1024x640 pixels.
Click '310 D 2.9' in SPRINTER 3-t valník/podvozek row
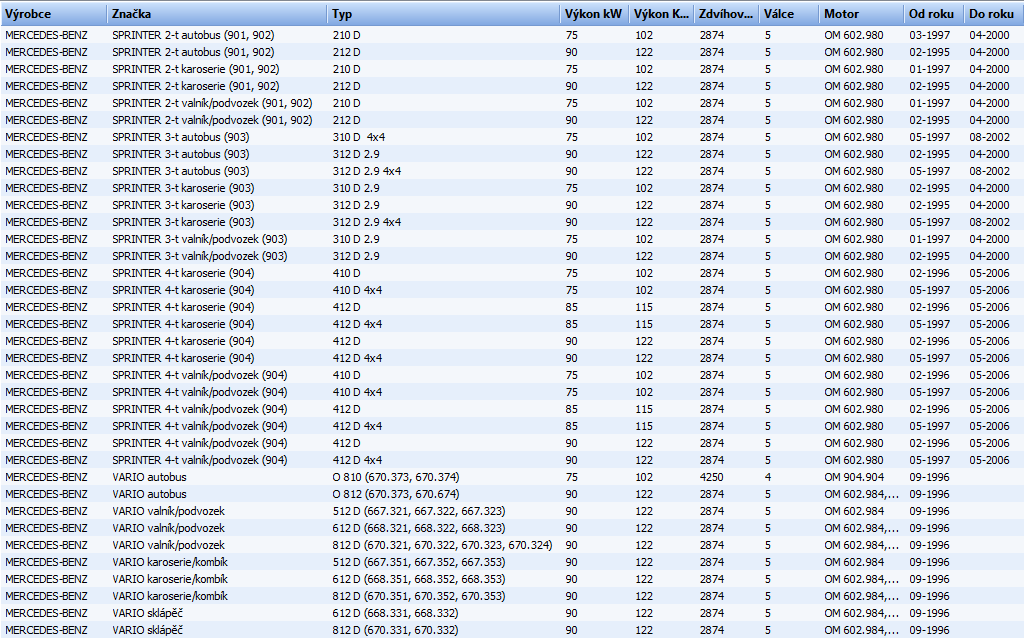tap(356, 239)
